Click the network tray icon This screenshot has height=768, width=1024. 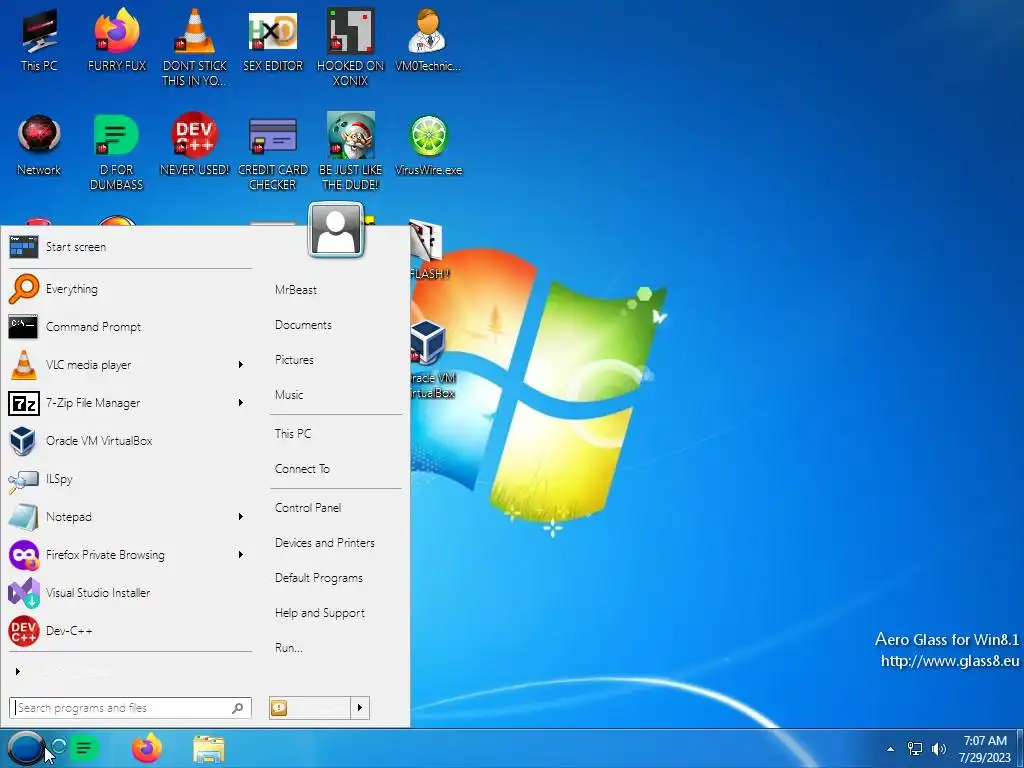point(915,749)
